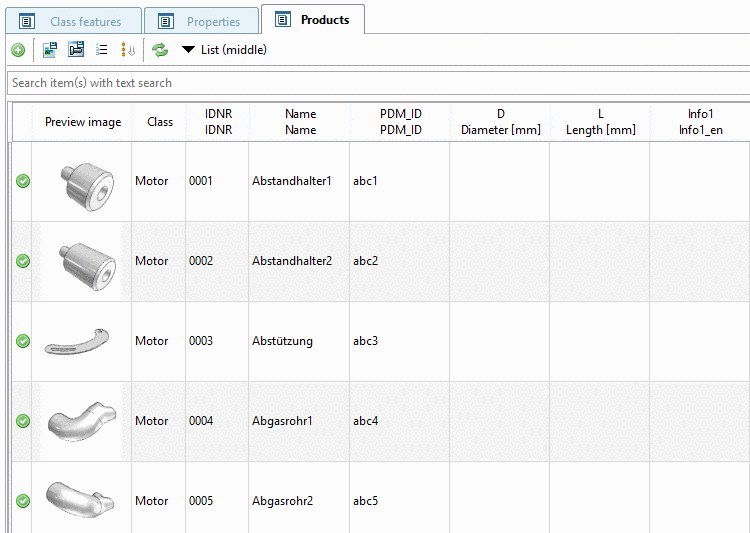Select the cell with IDNR 0001
The image size is (750, 533).
[x=217, y=181]
